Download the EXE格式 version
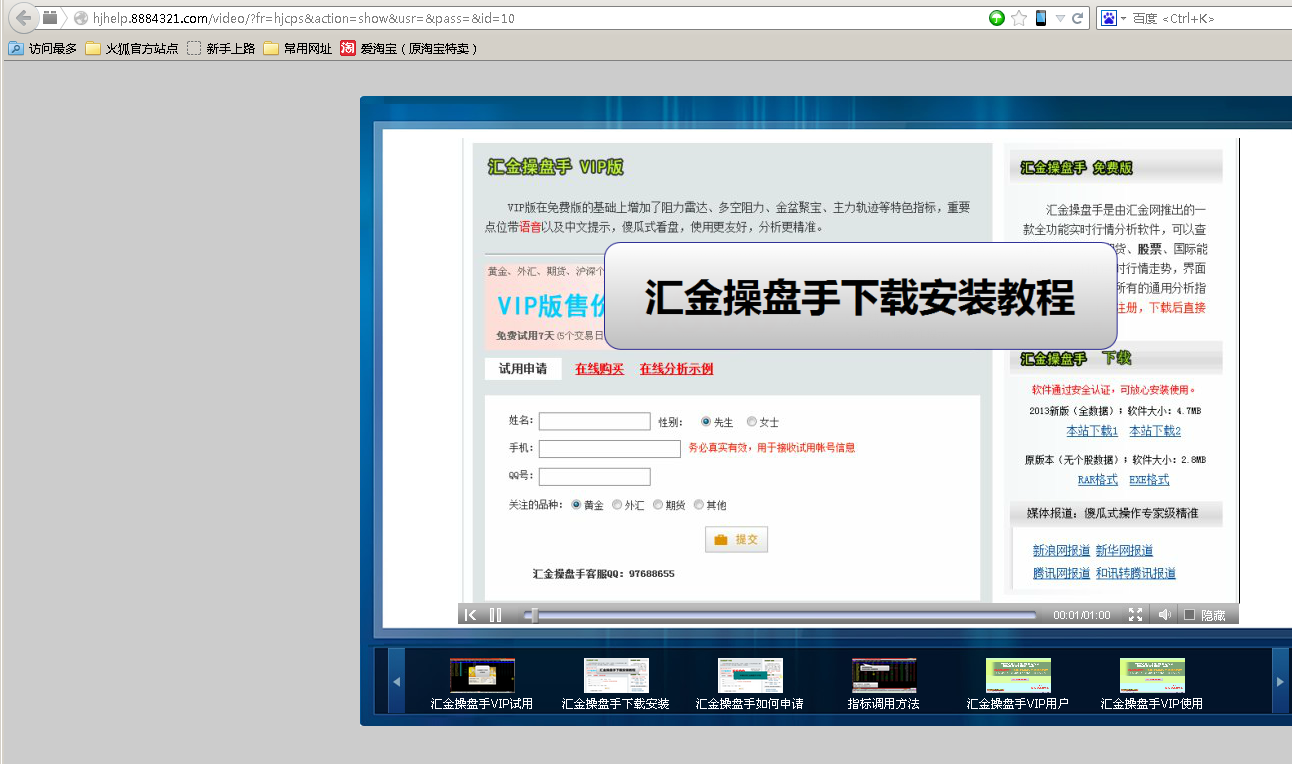Image resolution: width=1292 pixels, height=764 pixels. pyautogui.click(x=1149, y=480)
